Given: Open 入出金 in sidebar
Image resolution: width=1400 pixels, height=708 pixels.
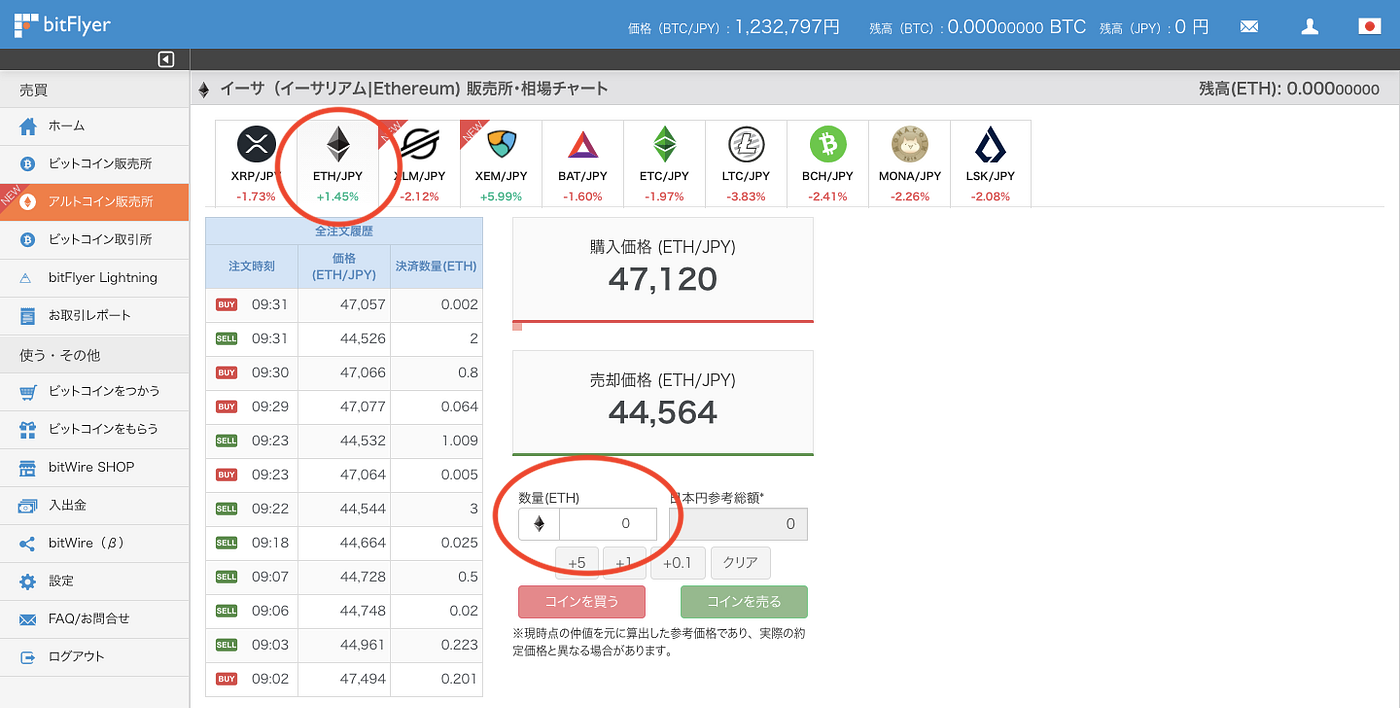Looking at the screenshot, I should (x=94, y=505).
